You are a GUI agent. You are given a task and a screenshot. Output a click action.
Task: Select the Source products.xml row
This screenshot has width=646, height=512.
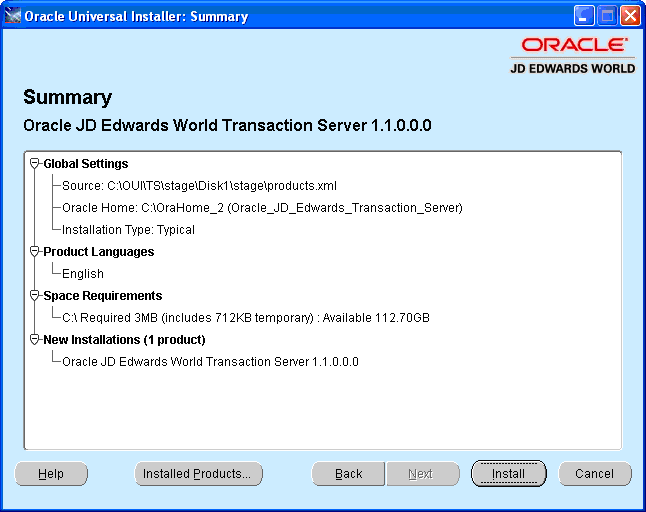pos(199,186)
